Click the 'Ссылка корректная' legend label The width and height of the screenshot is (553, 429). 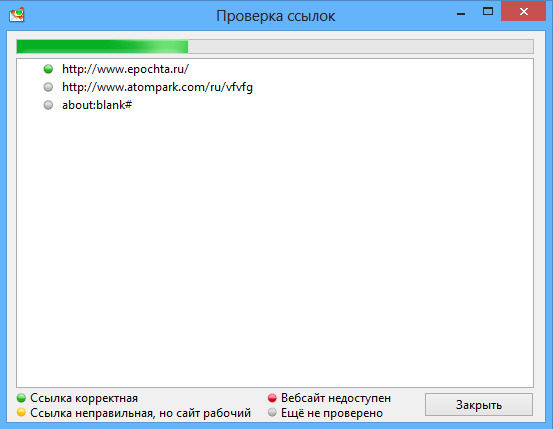[x=84, y=398]
